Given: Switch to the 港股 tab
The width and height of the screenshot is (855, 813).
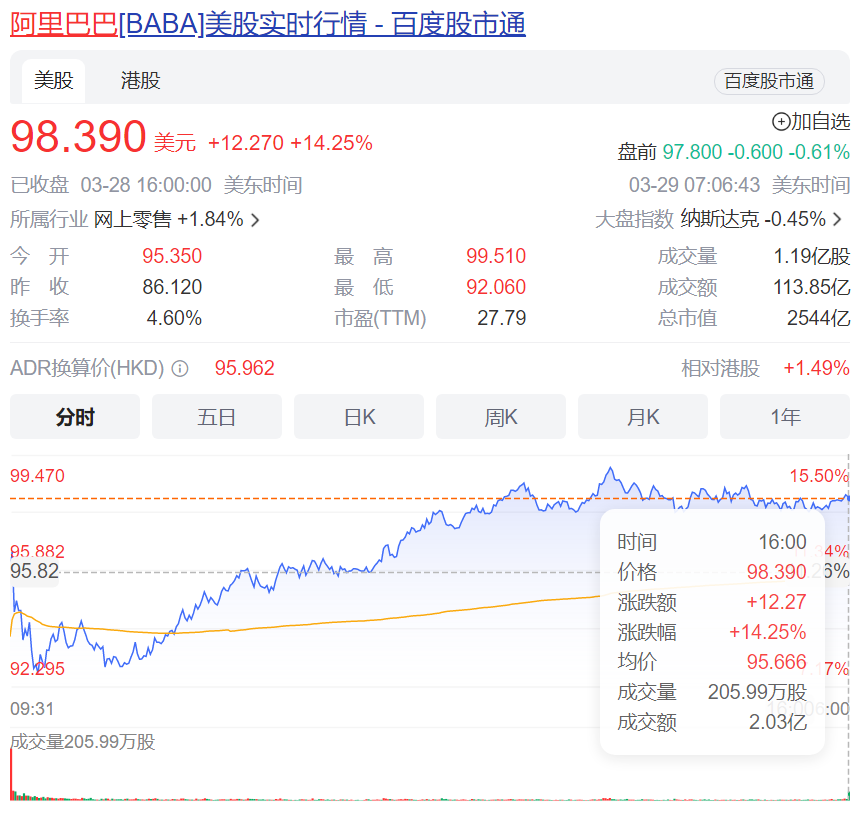Looking at the screenshot, I should 141,81.
